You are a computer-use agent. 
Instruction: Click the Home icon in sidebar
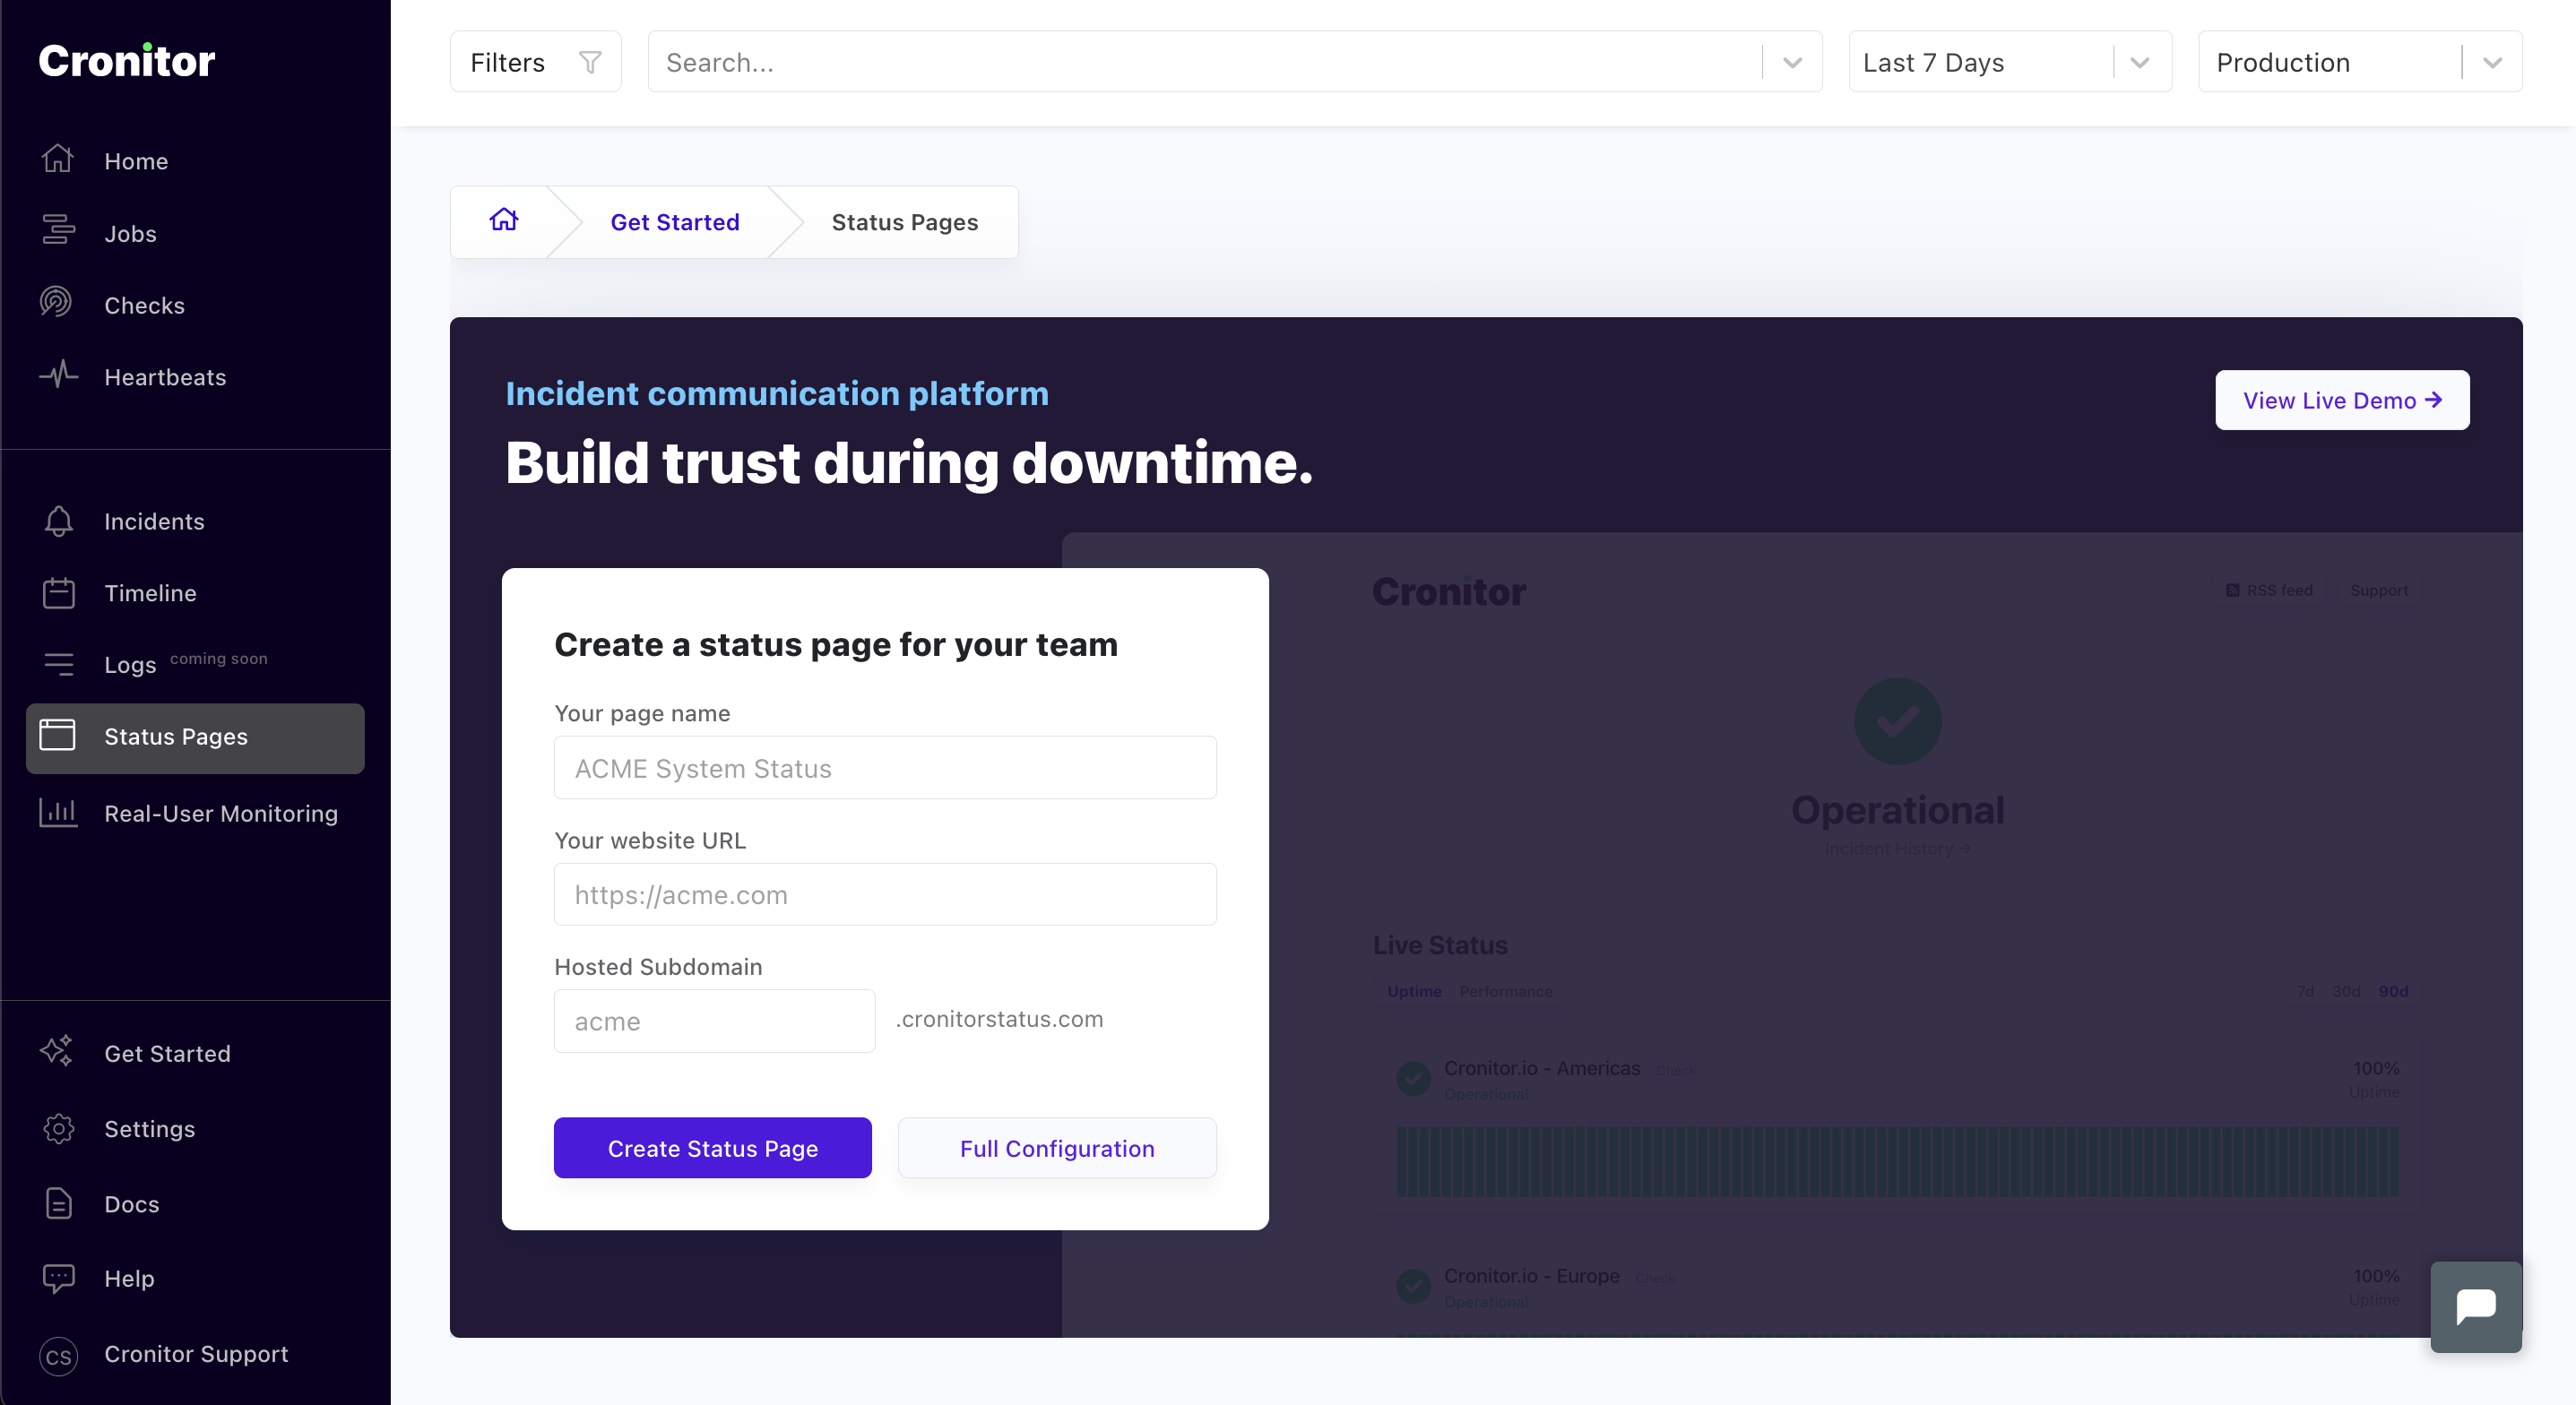57,159
